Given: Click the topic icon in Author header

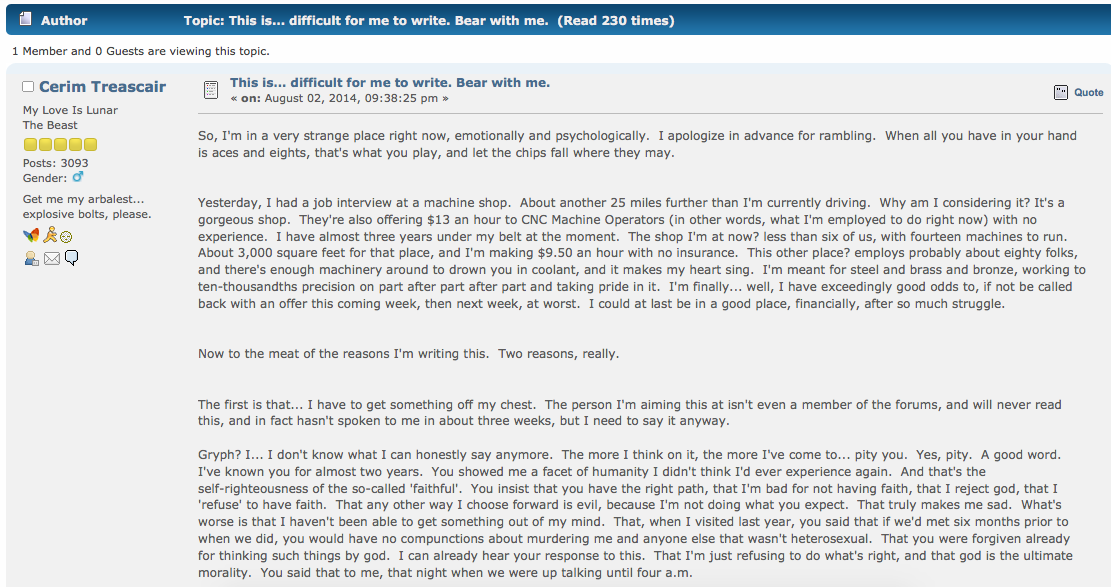Looking at the screenshot, I should (26, 19).
